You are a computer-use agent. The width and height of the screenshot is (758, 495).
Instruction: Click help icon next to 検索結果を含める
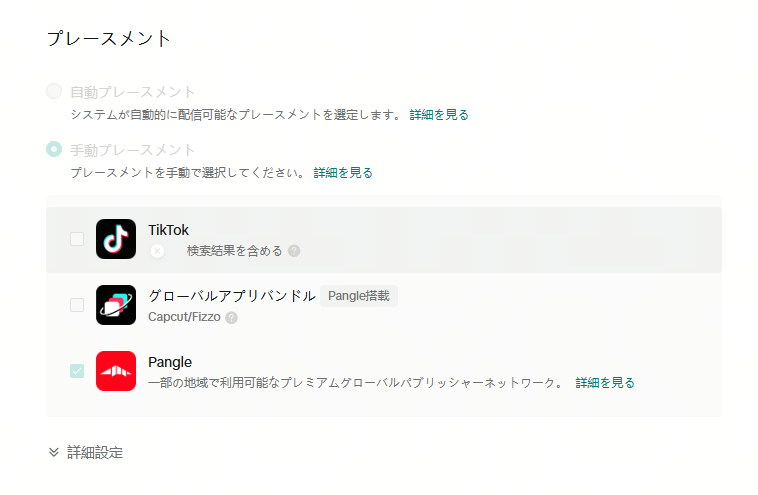294,251
